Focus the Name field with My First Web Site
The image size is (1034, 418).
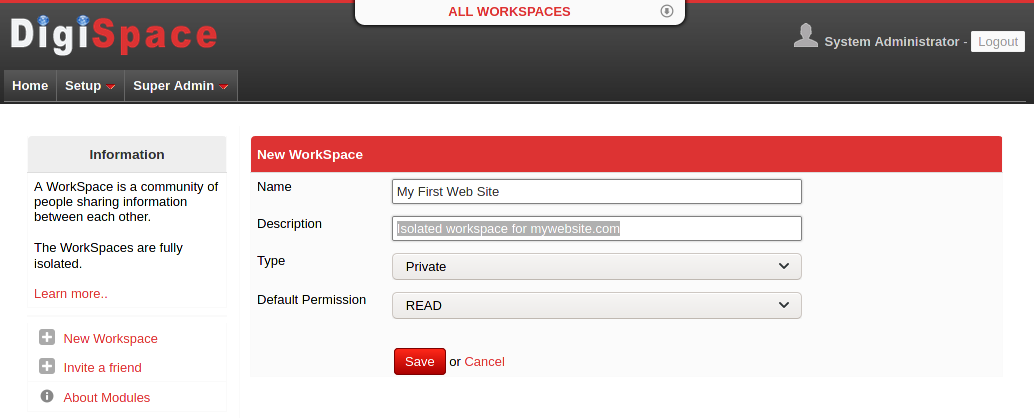coord(597,192)
